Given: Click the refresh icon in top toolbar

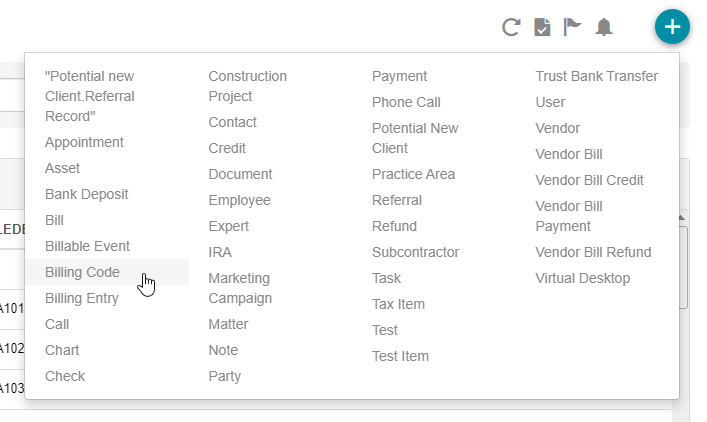Looking at the screenshot, I should point(511,27).
